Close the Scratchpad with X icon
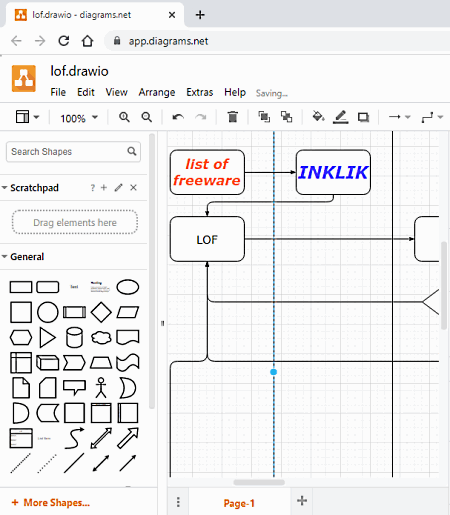Viewport: 450px width, 515px height. [133, 188]
